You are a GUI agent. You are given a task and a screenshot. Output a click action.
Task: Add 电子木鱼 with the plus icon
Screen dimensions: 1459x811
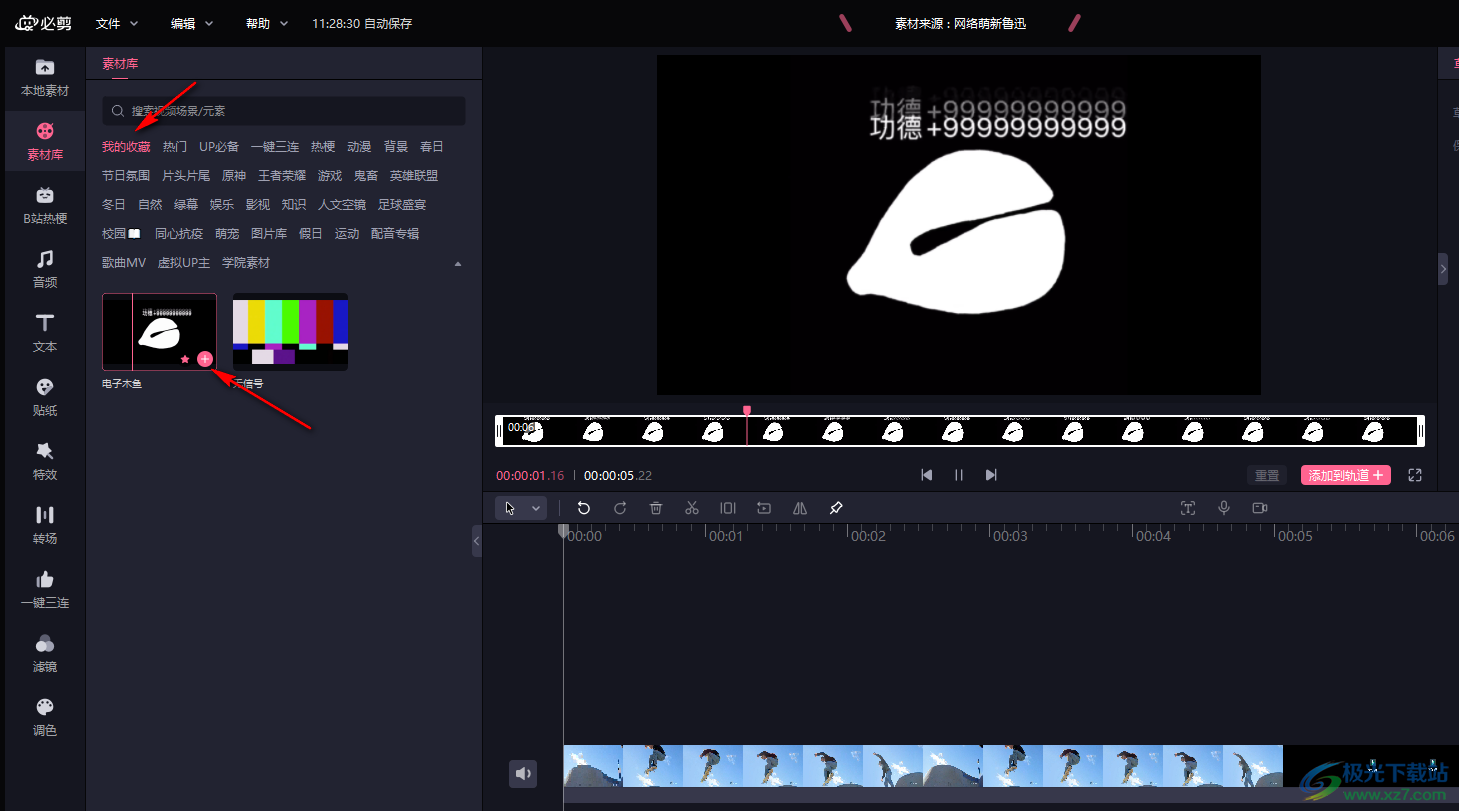tap(205, 359)
